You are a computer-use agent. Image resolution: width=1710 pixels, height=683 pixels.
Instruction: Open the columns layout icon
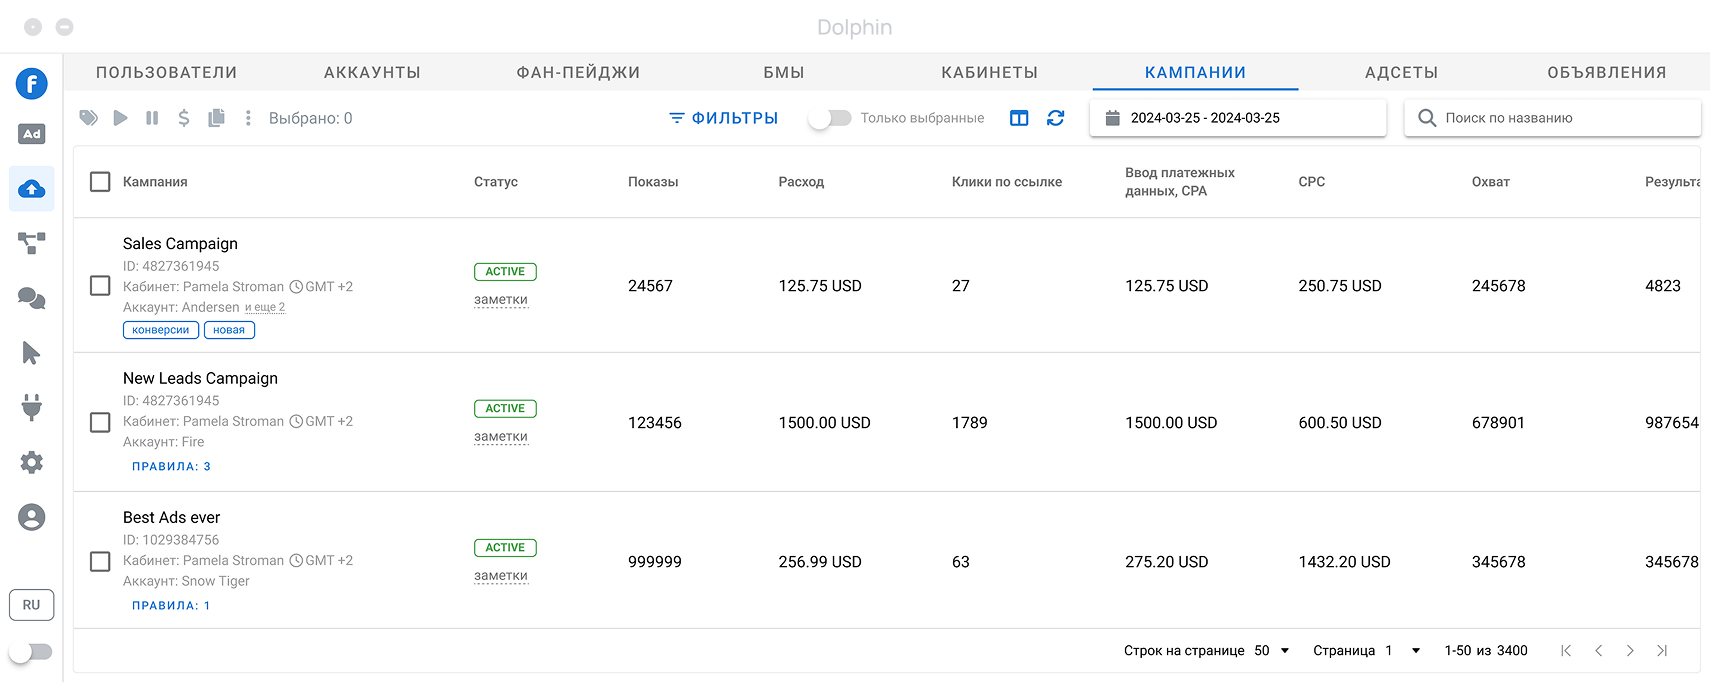[x=1019, y=118]
